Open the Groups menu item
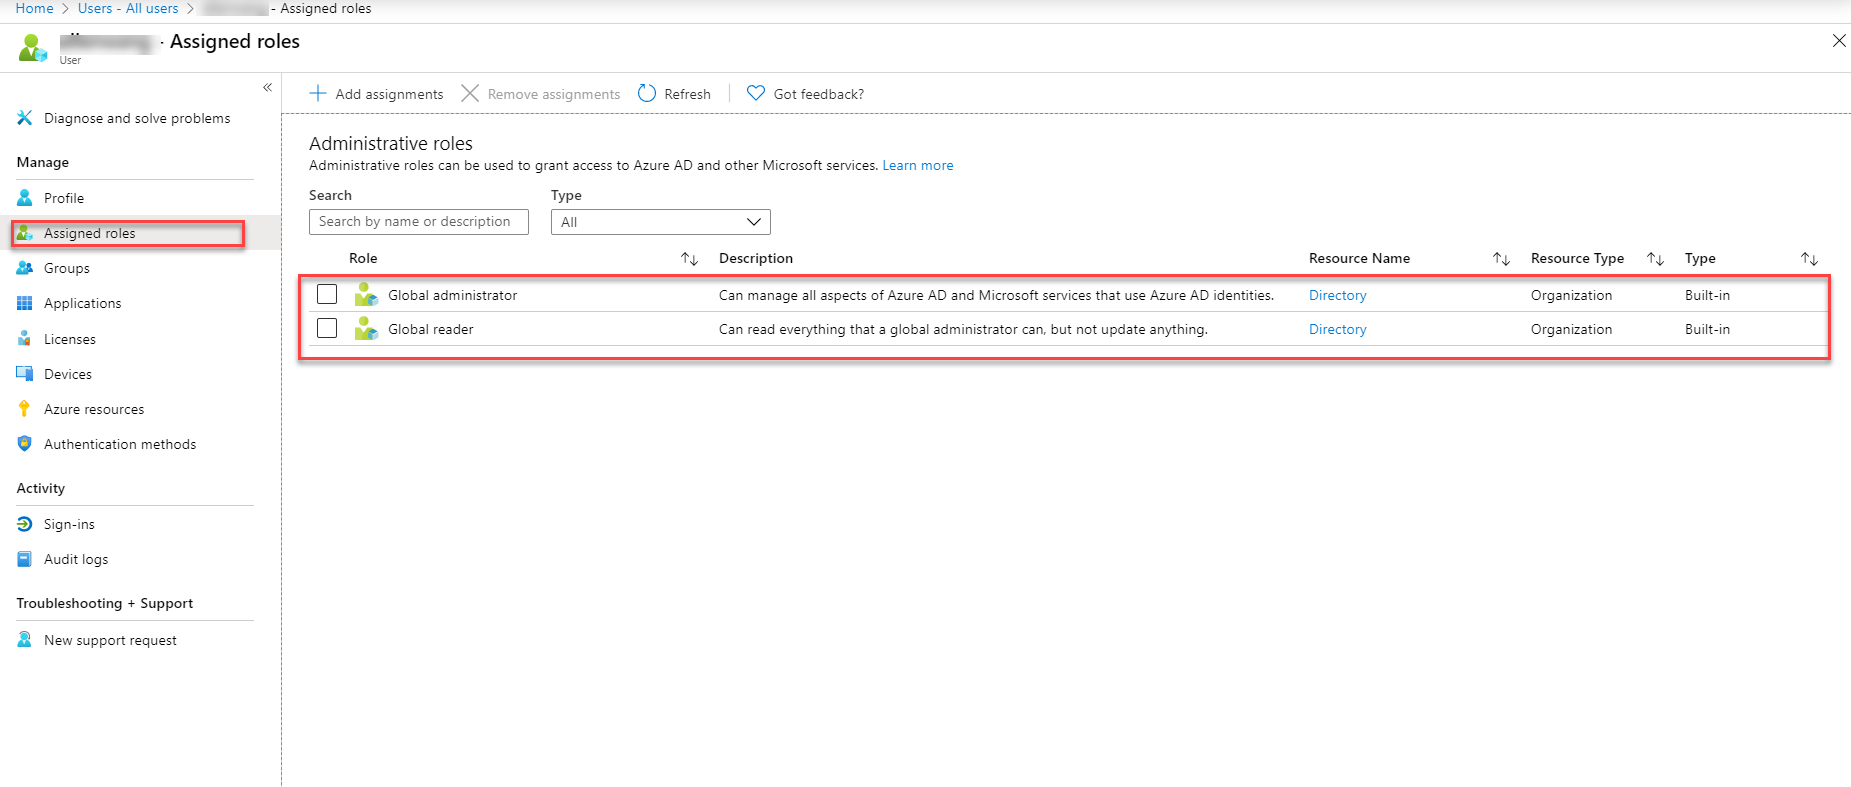1851x787 pixels. pyautogui.click(x=67, y=268)
